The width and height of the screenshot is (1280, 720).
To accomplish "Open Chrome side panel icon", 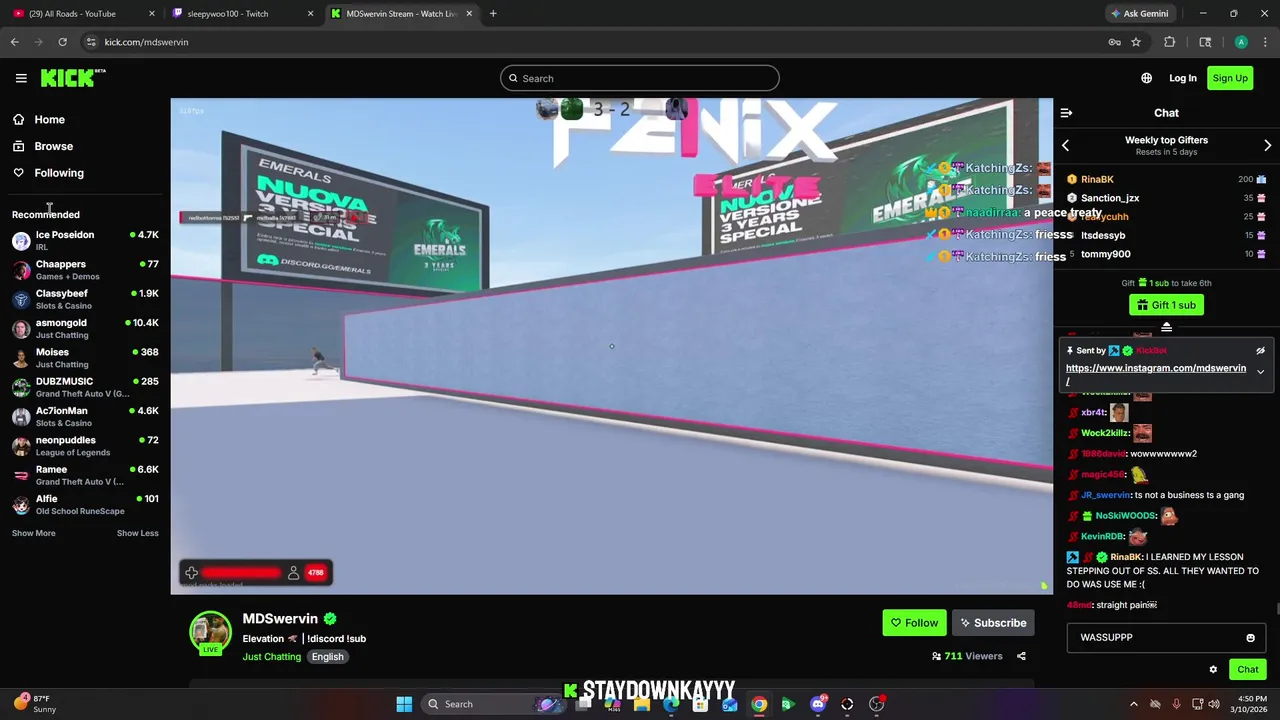I will (x=1205, y=42).
